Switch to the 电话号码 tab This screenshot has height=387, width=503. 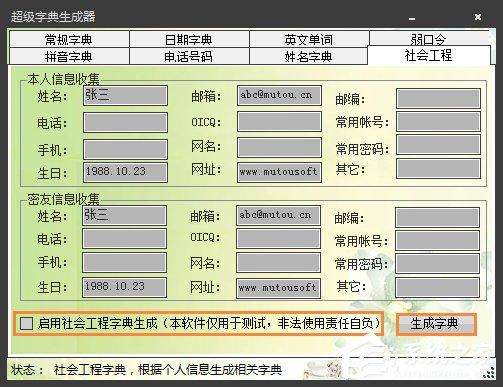pos(189,56)
